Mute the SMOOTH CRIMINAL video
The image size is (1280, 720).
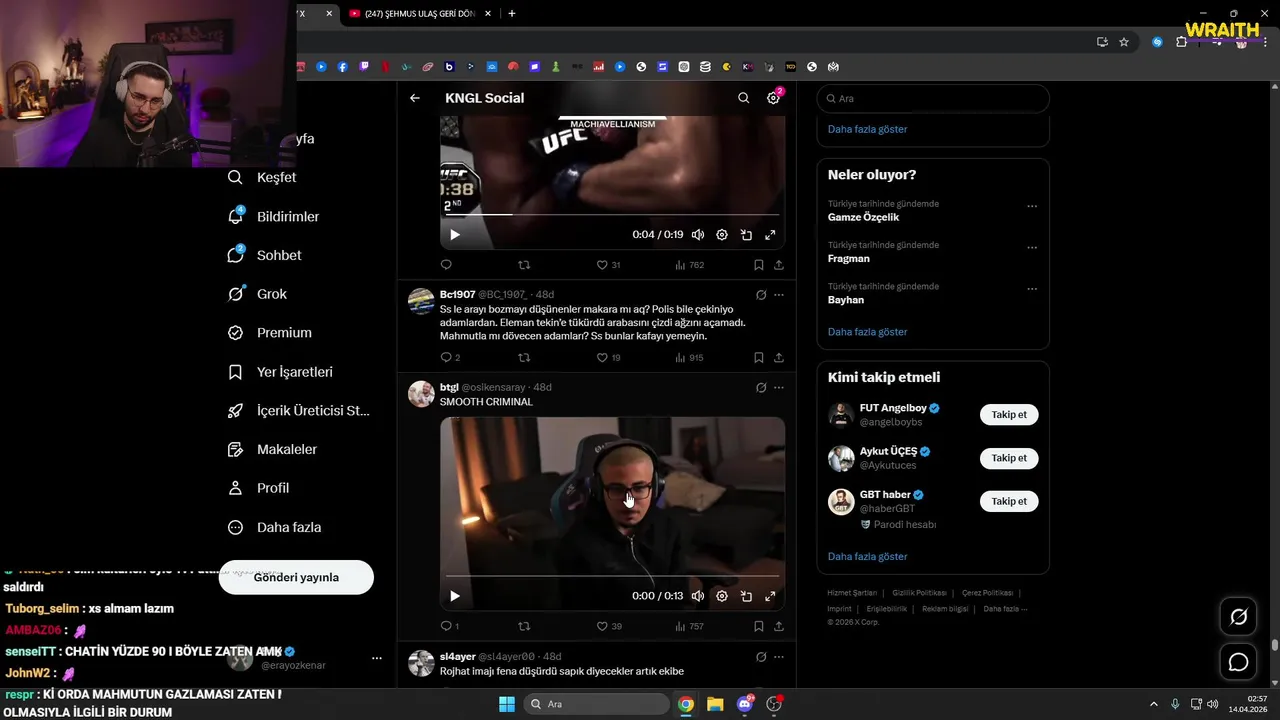698,596
